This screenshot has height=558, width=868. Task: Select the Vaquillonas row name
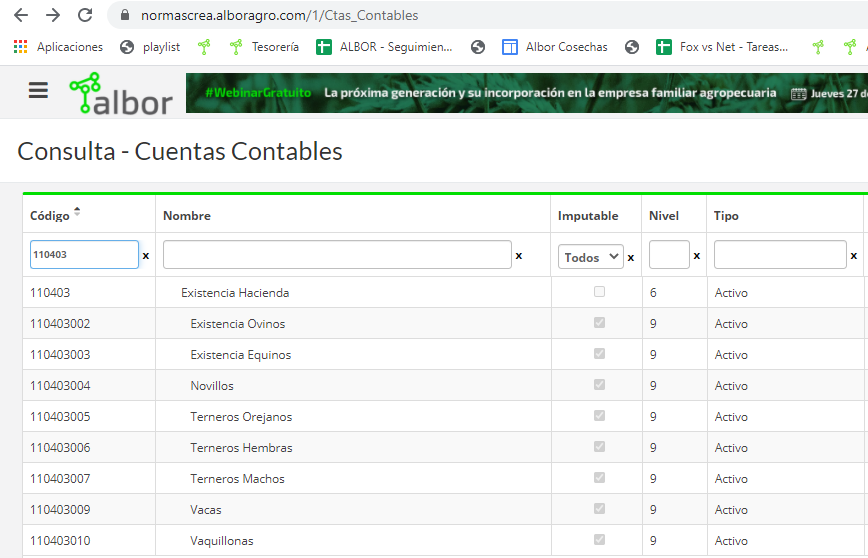pyautogui.click(x=222, y=541)
